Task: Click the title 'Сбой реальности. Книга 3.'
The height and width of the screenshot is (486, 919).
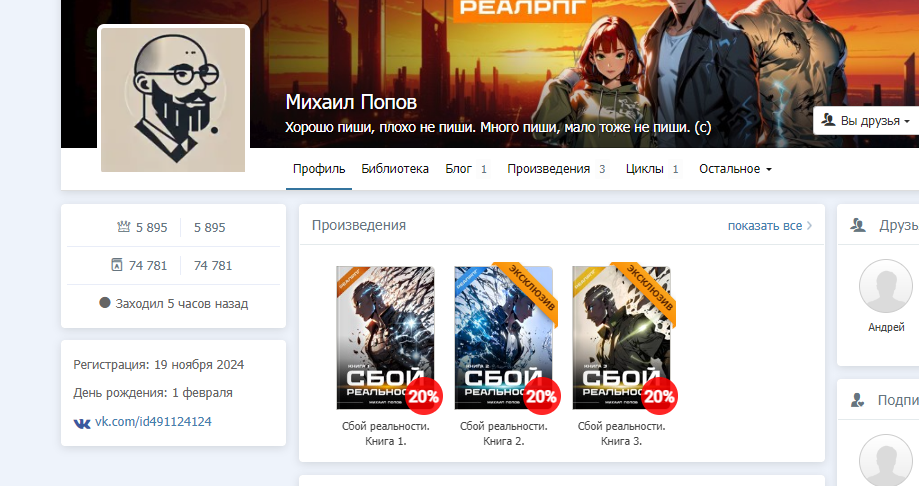Action: (x=621, y=434)
